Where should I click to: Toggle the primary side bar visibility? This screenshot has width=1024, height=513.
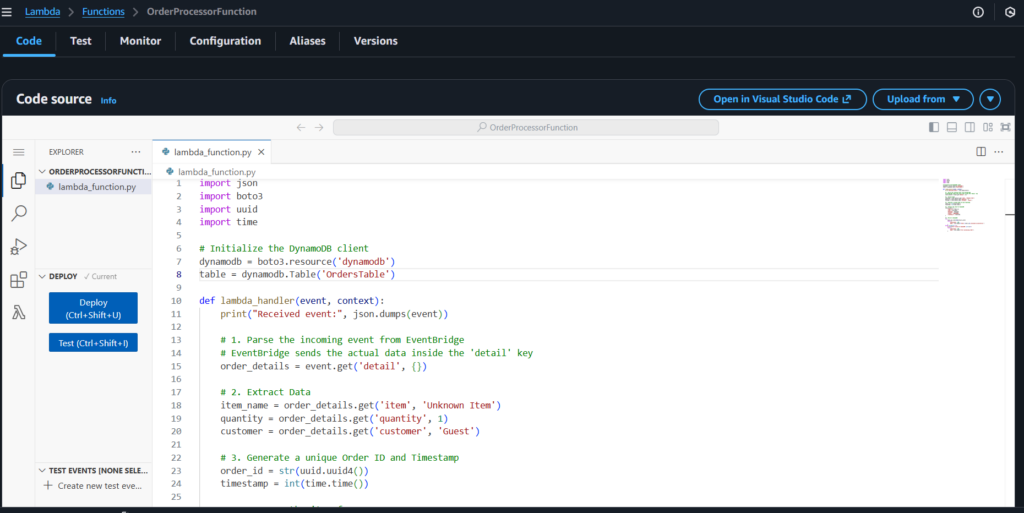(934, 127)
